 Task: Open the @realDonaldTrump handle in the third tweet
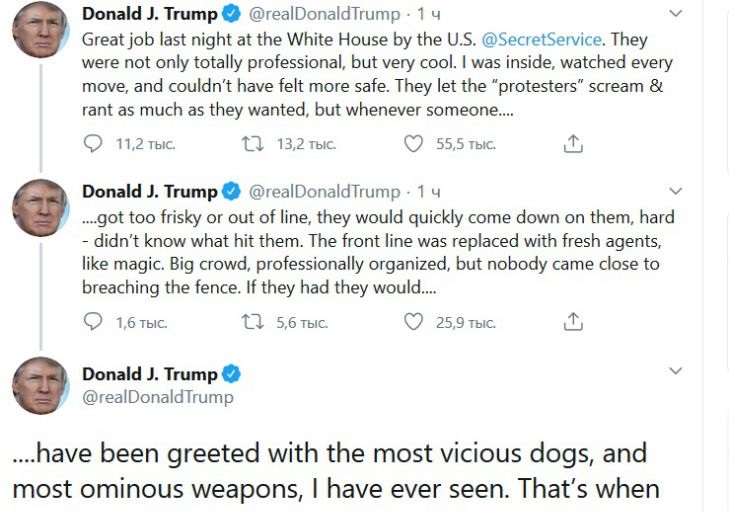[x=158, y=397]
